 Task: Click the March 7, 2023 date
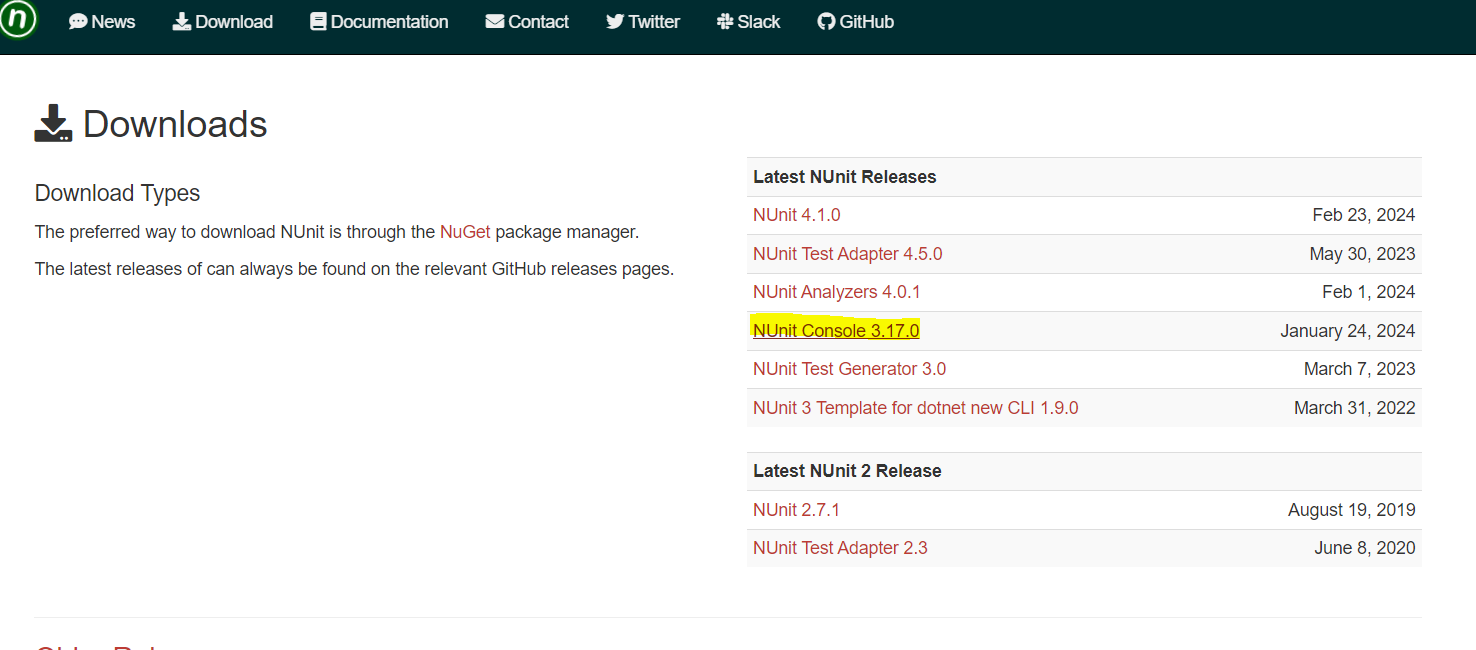pos(1360,369)
